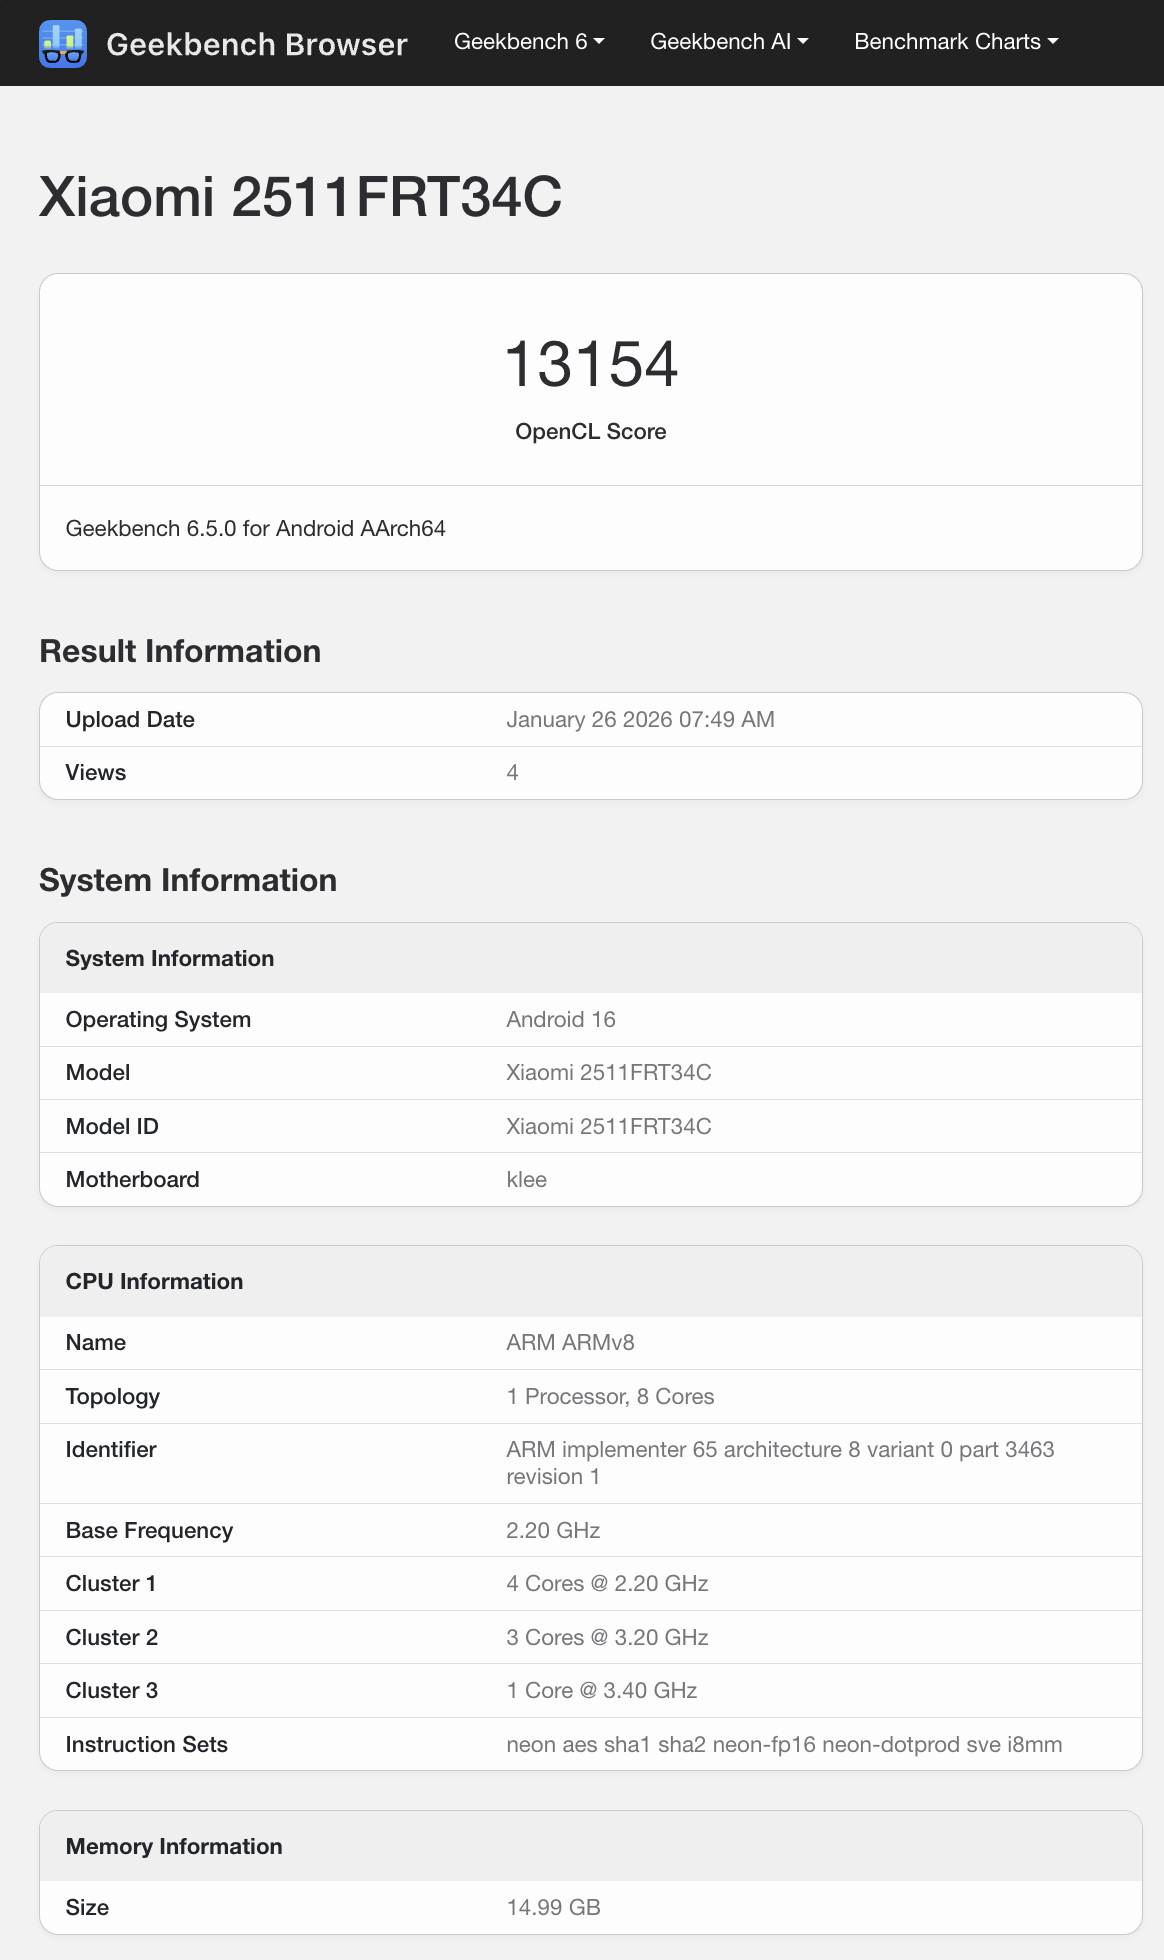Viewport: 1164px width, 1960px height.
Task: Open the Geekbench Browser home link
Action: [x=256, y=44]
